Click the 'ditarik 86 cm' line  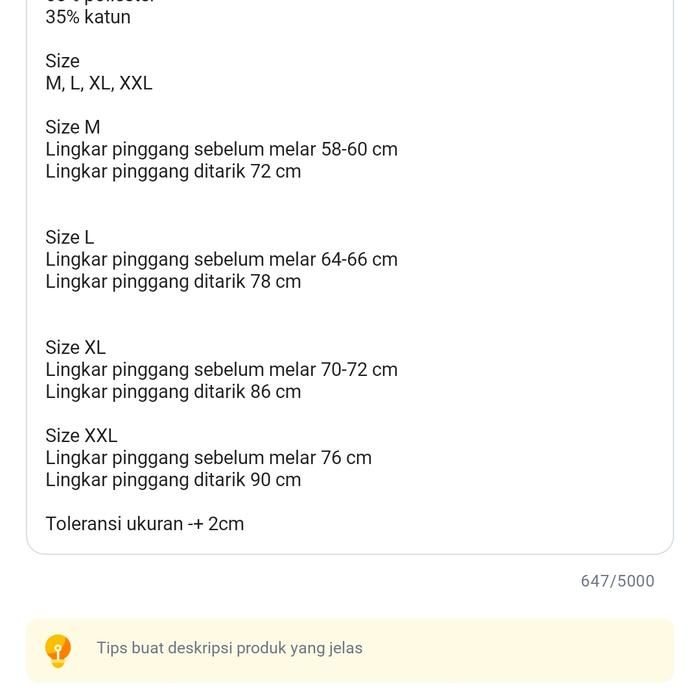(x=173, y=391)
